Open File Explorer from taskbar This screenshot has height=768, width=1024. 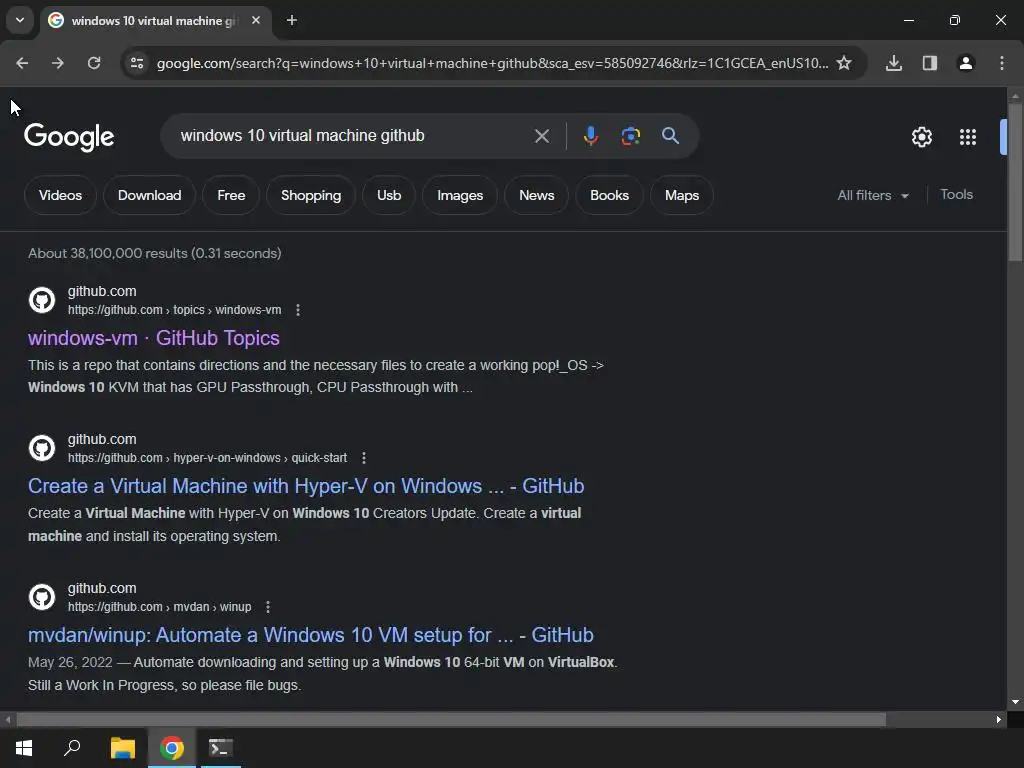pyautogui.click(x=122, y=748)
